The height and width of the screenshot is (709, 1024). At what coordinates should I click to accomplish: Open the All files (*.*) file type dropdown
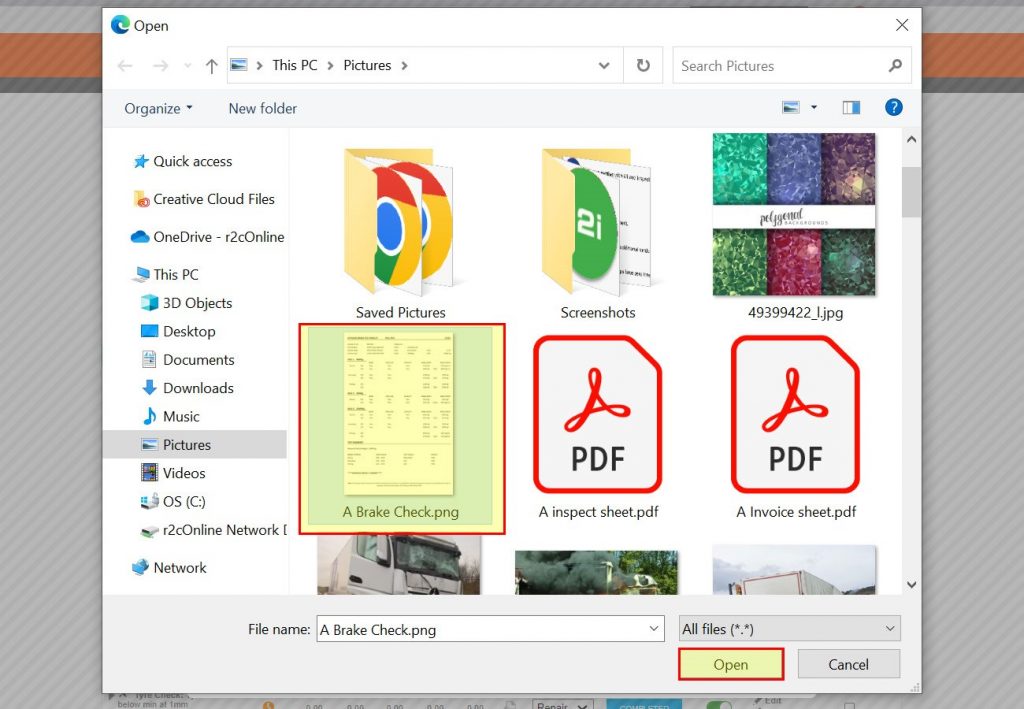(x=788, y=628)
